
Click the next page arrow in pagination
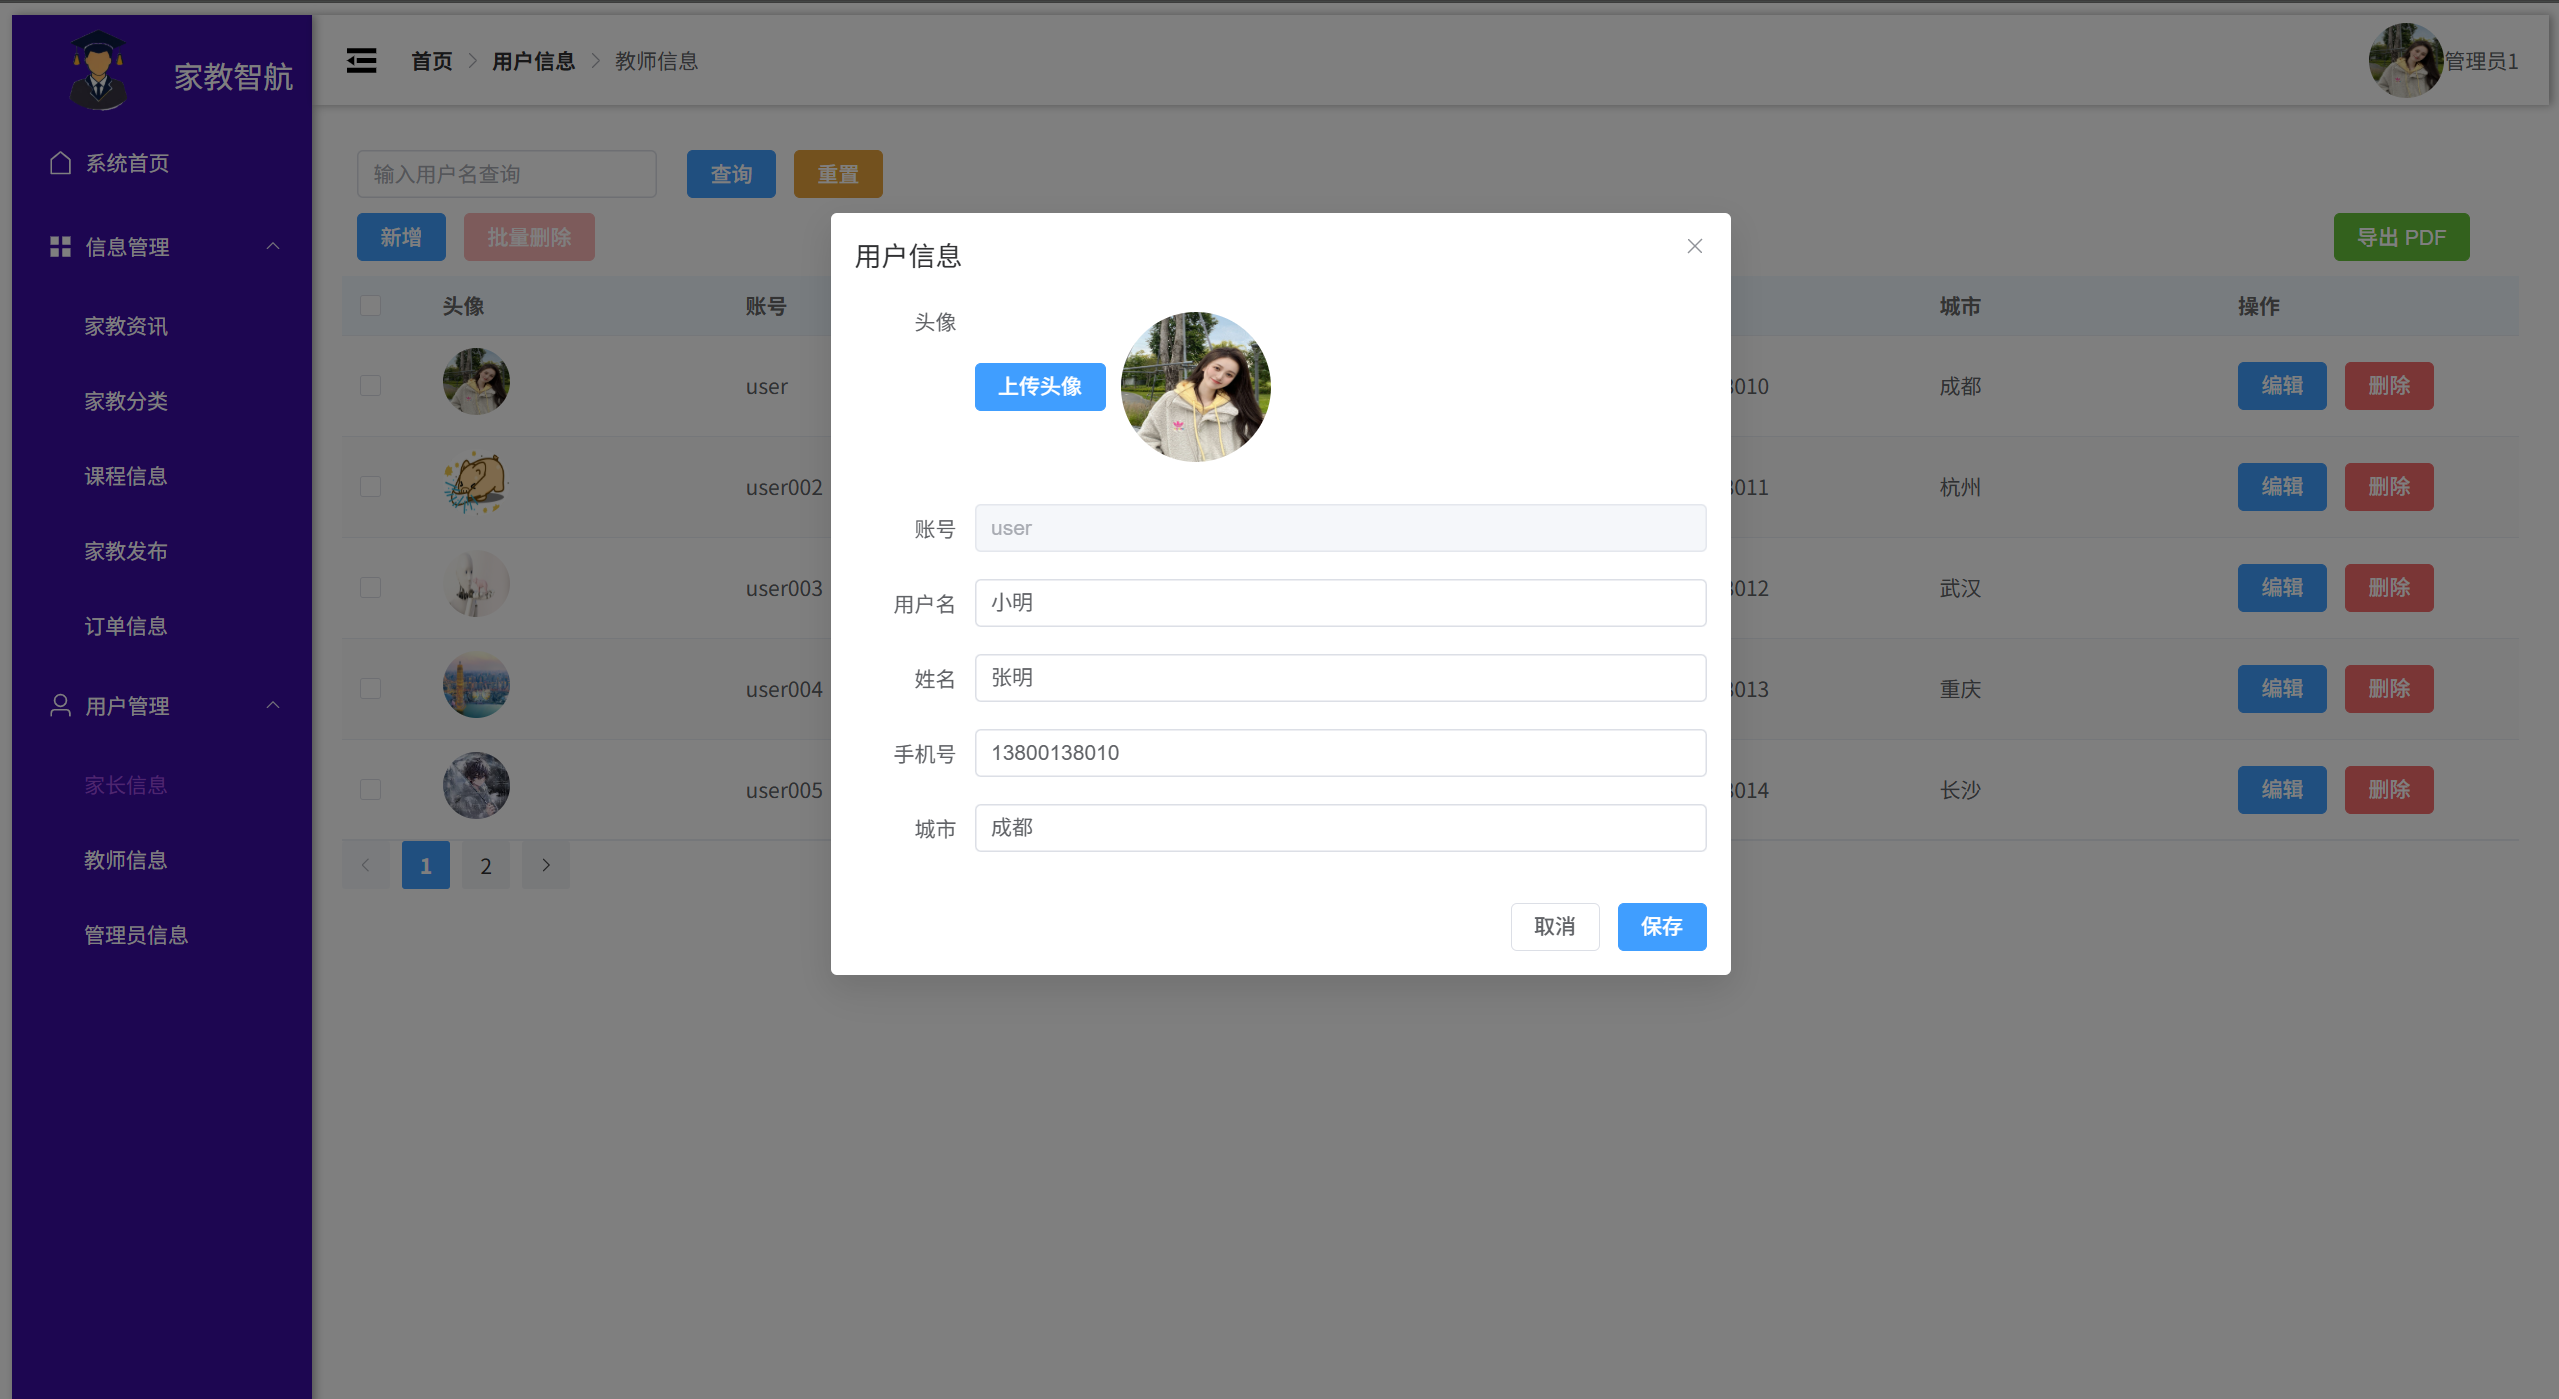[x=546, y=865]
